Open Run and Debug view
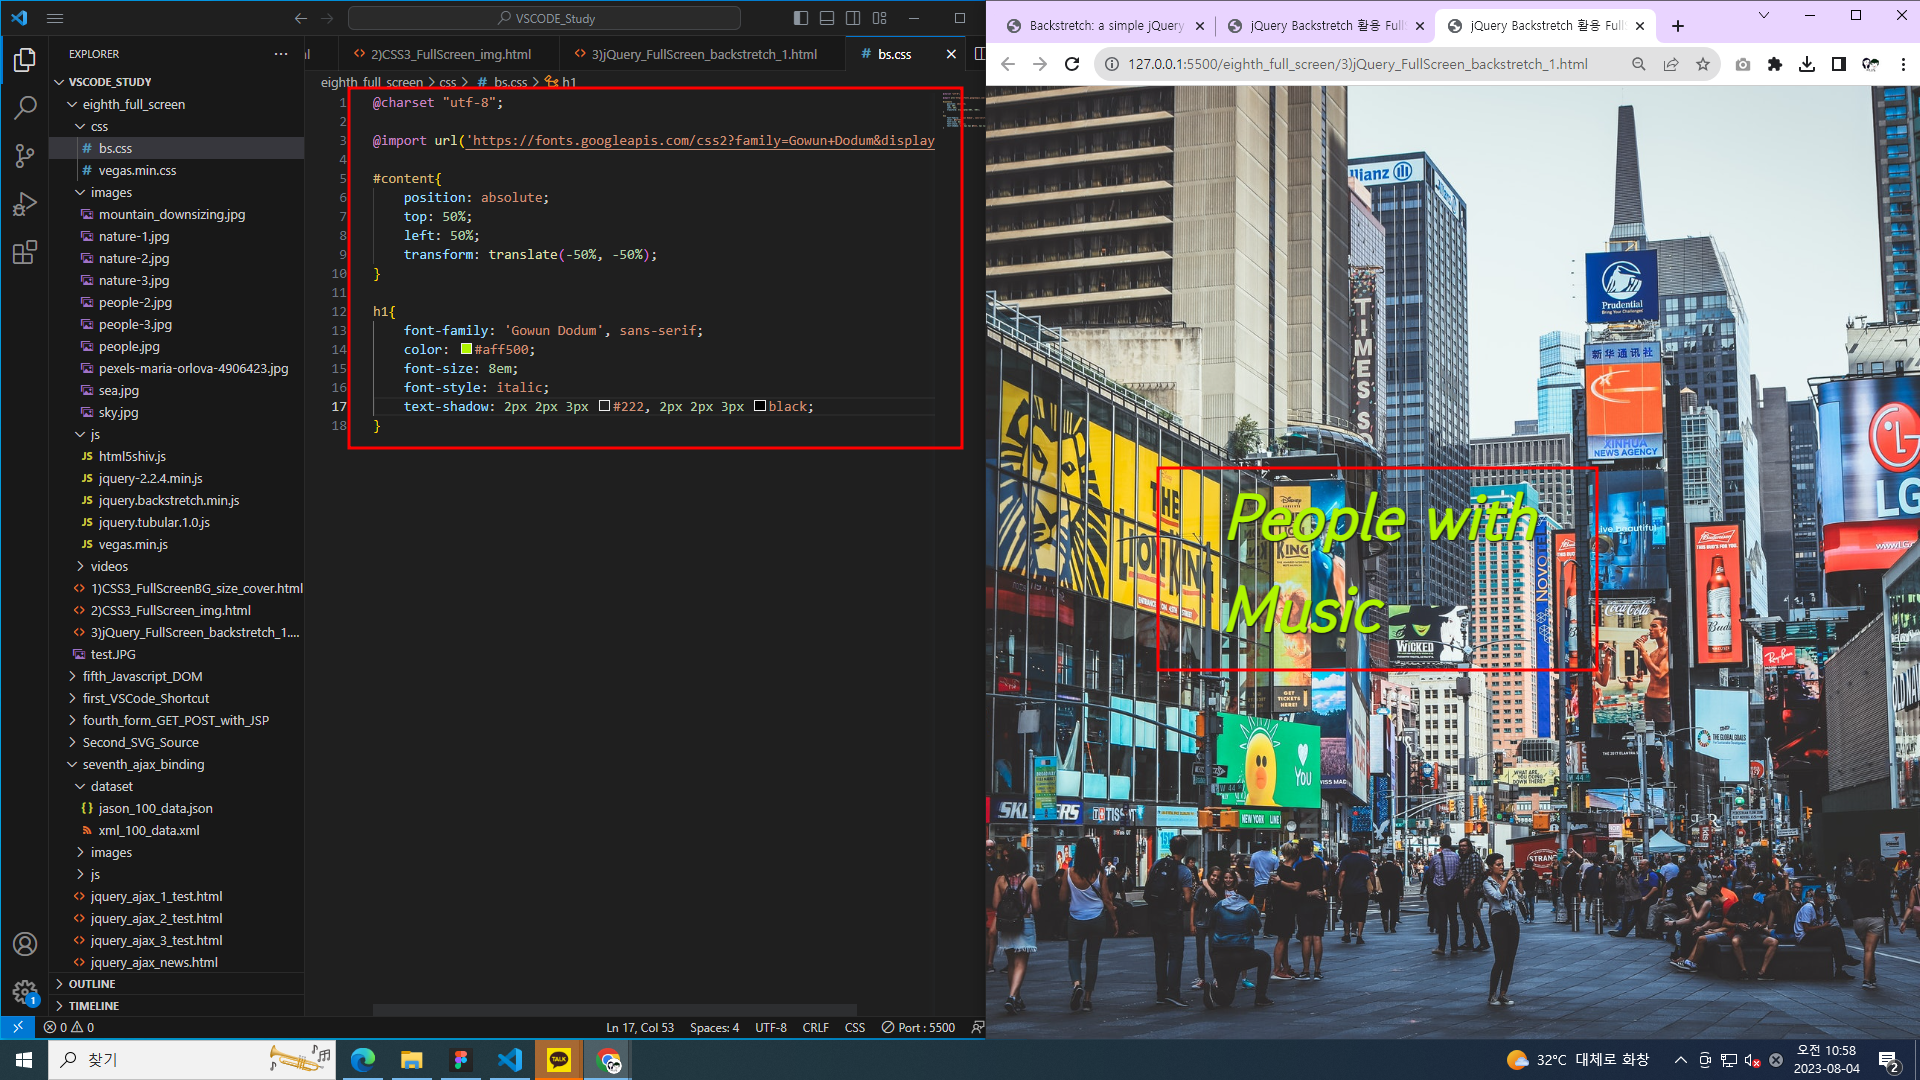 [x=25, y=204]
